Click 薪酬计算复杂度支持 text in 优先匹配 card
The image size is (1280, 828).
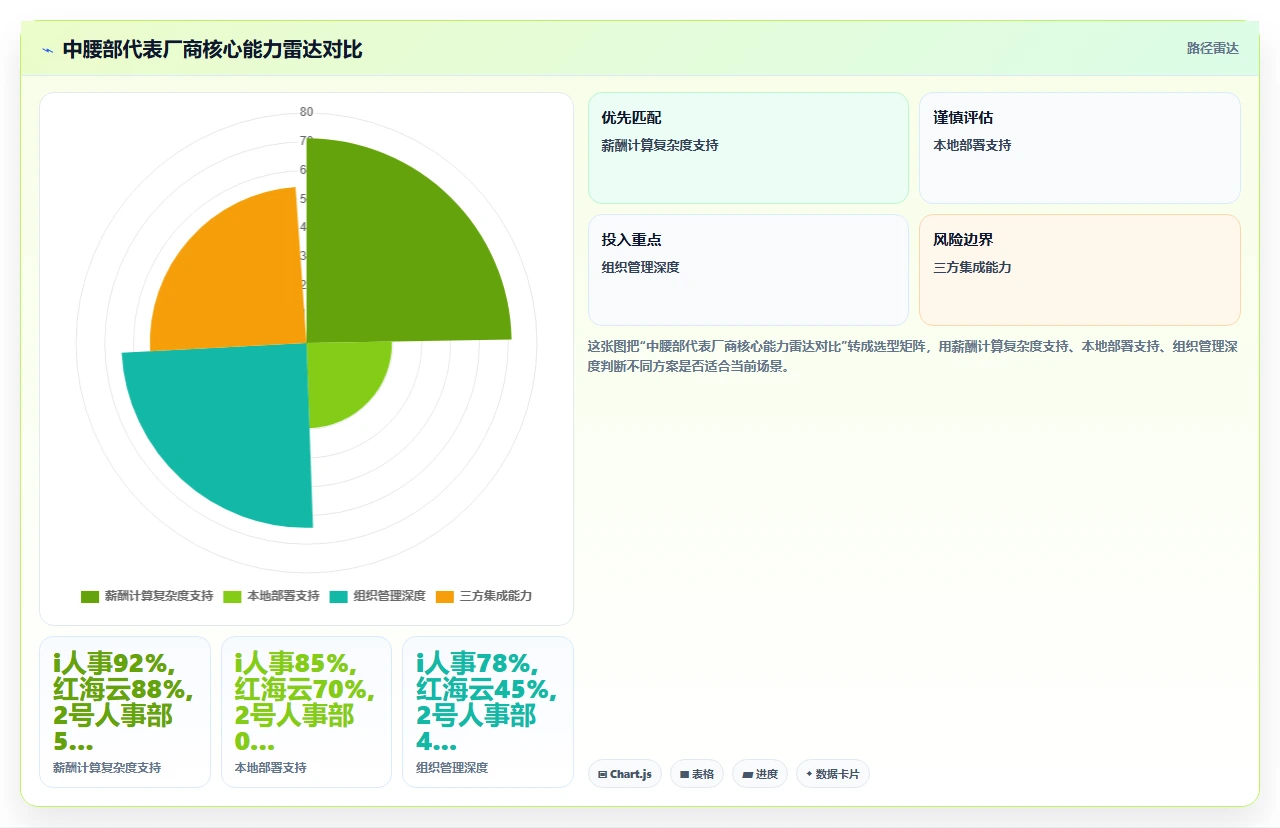(x=660, y=145)
